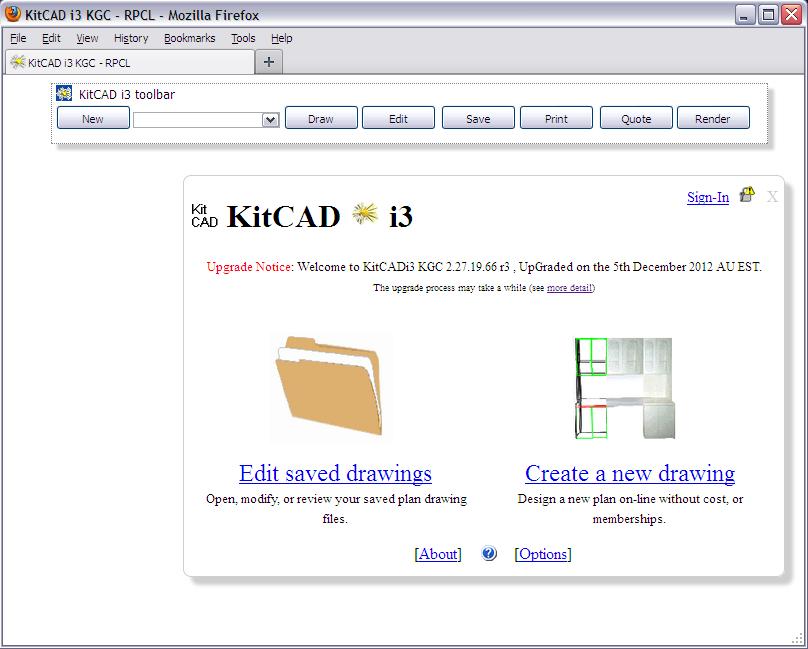Image resolution: width=808 pixels, height=649 pixels.
Task: Open the kitchen cabinet drawing thumbnail
Action: tap(625, 388)
